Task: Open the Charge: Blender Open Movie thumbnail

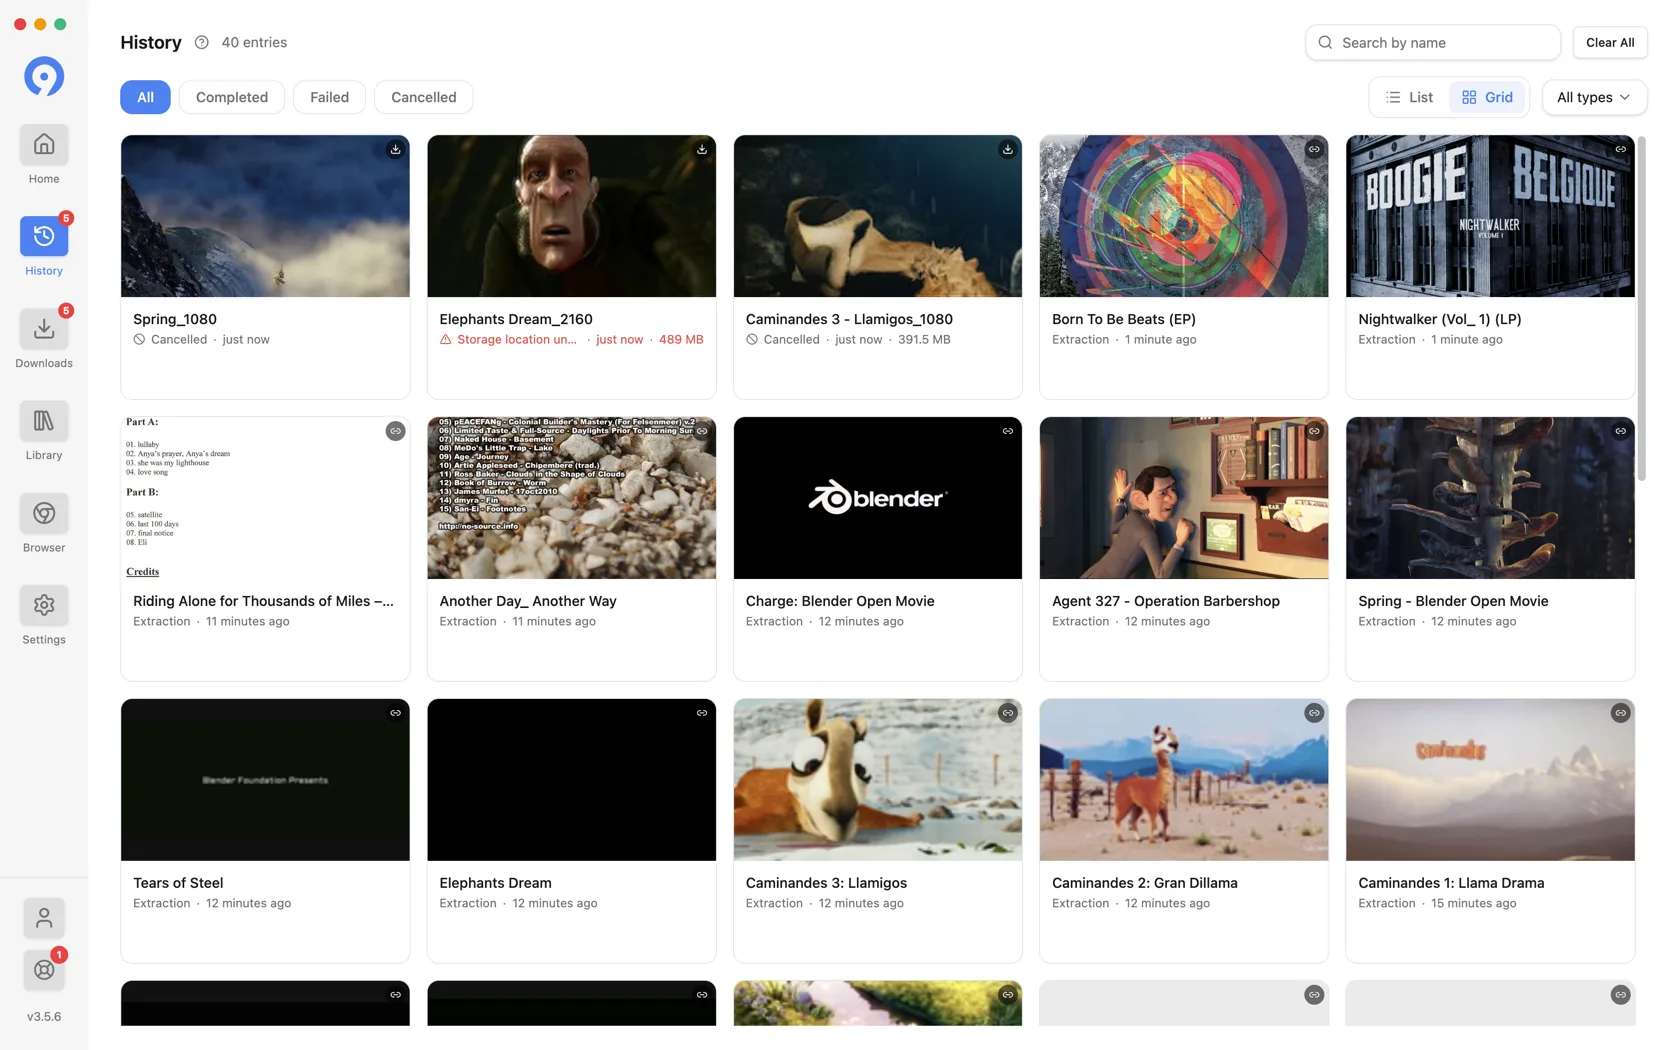Action: 877,498
